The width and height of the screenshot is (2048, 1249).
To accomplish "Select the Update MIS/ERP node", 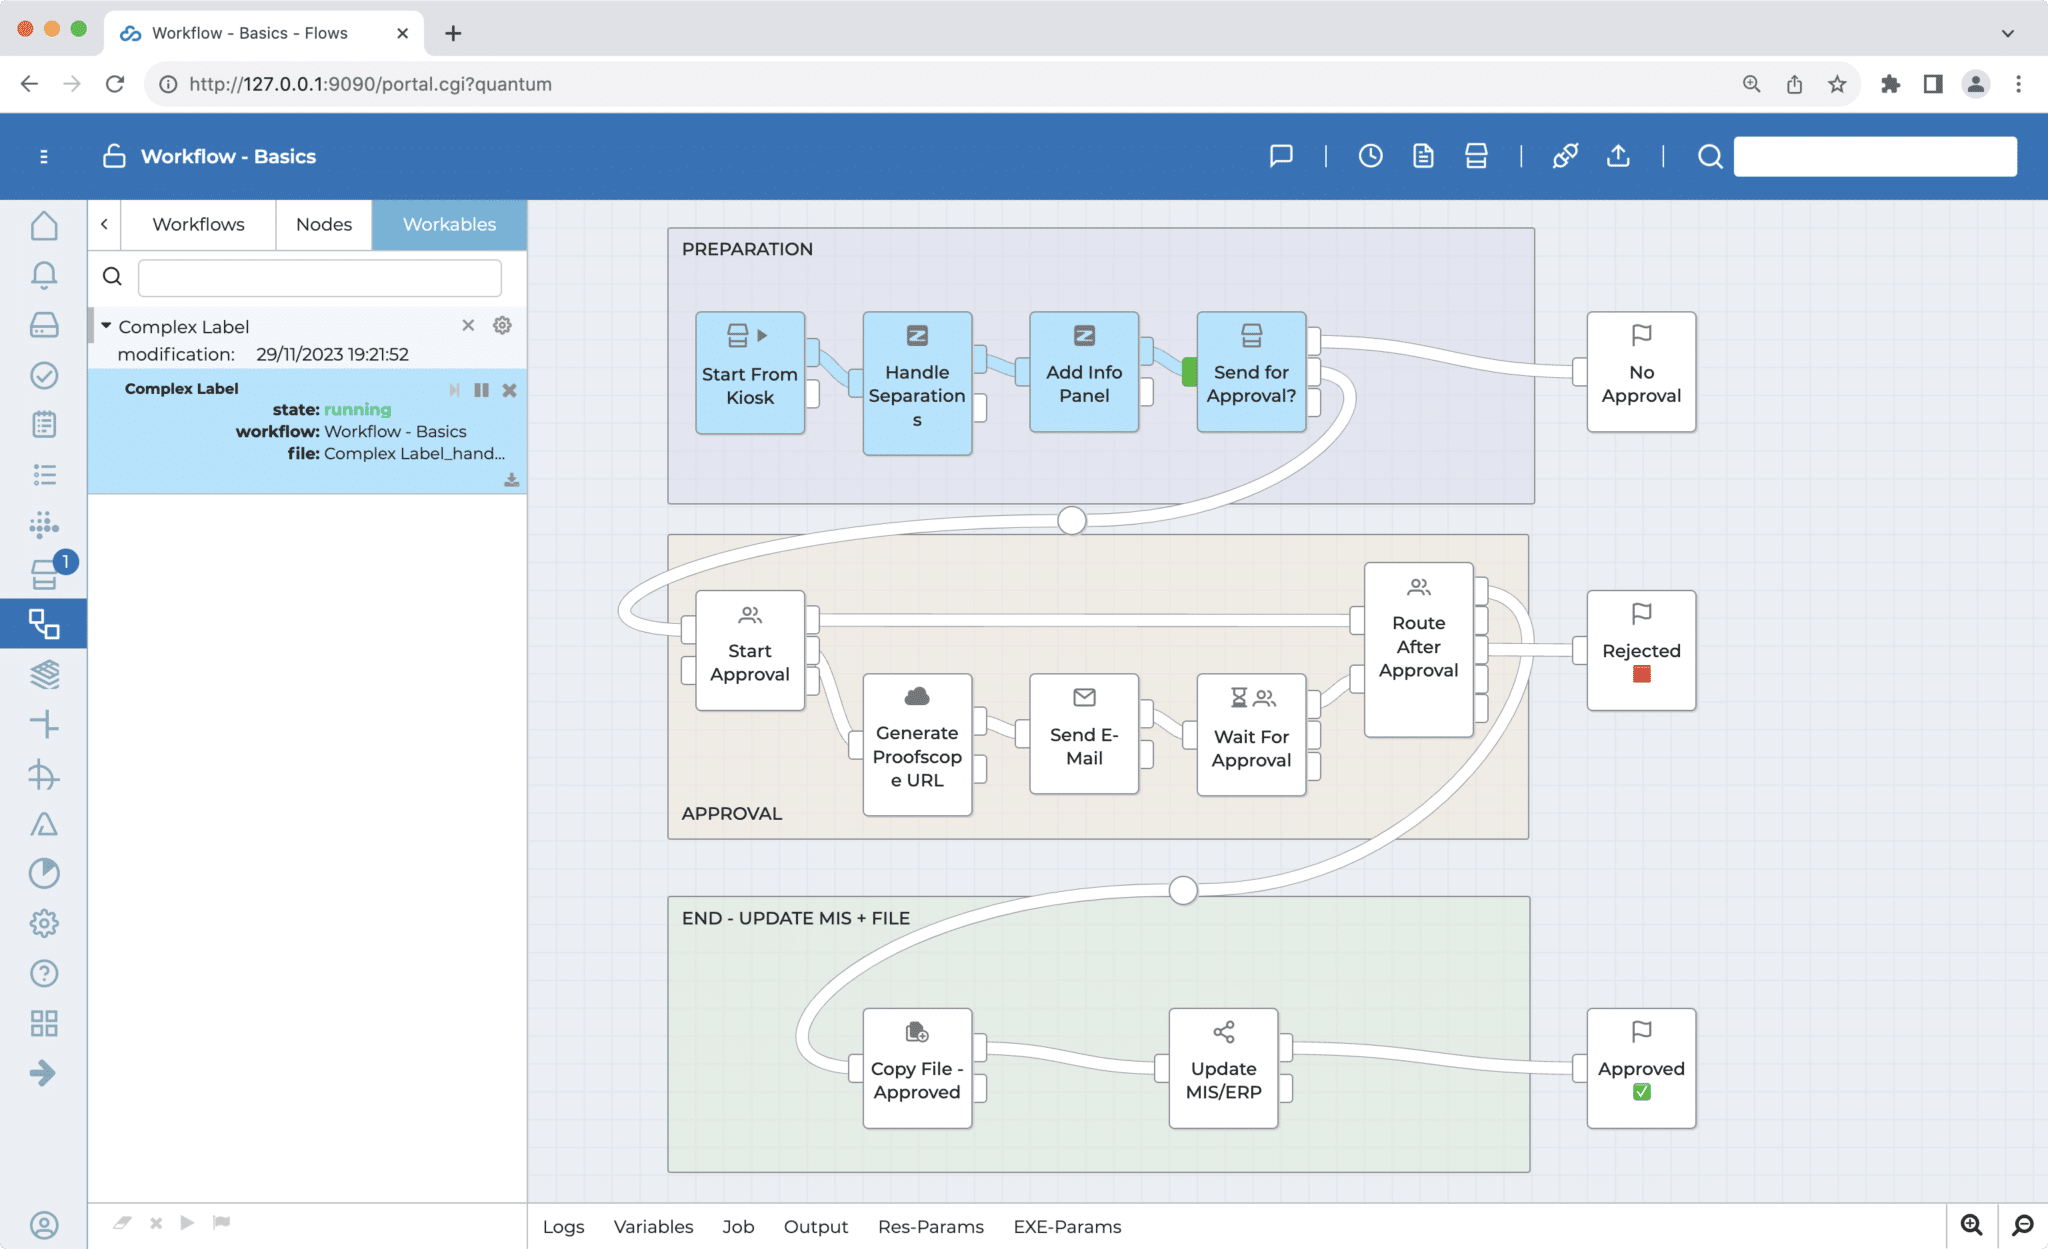I will point(1222,1068).
